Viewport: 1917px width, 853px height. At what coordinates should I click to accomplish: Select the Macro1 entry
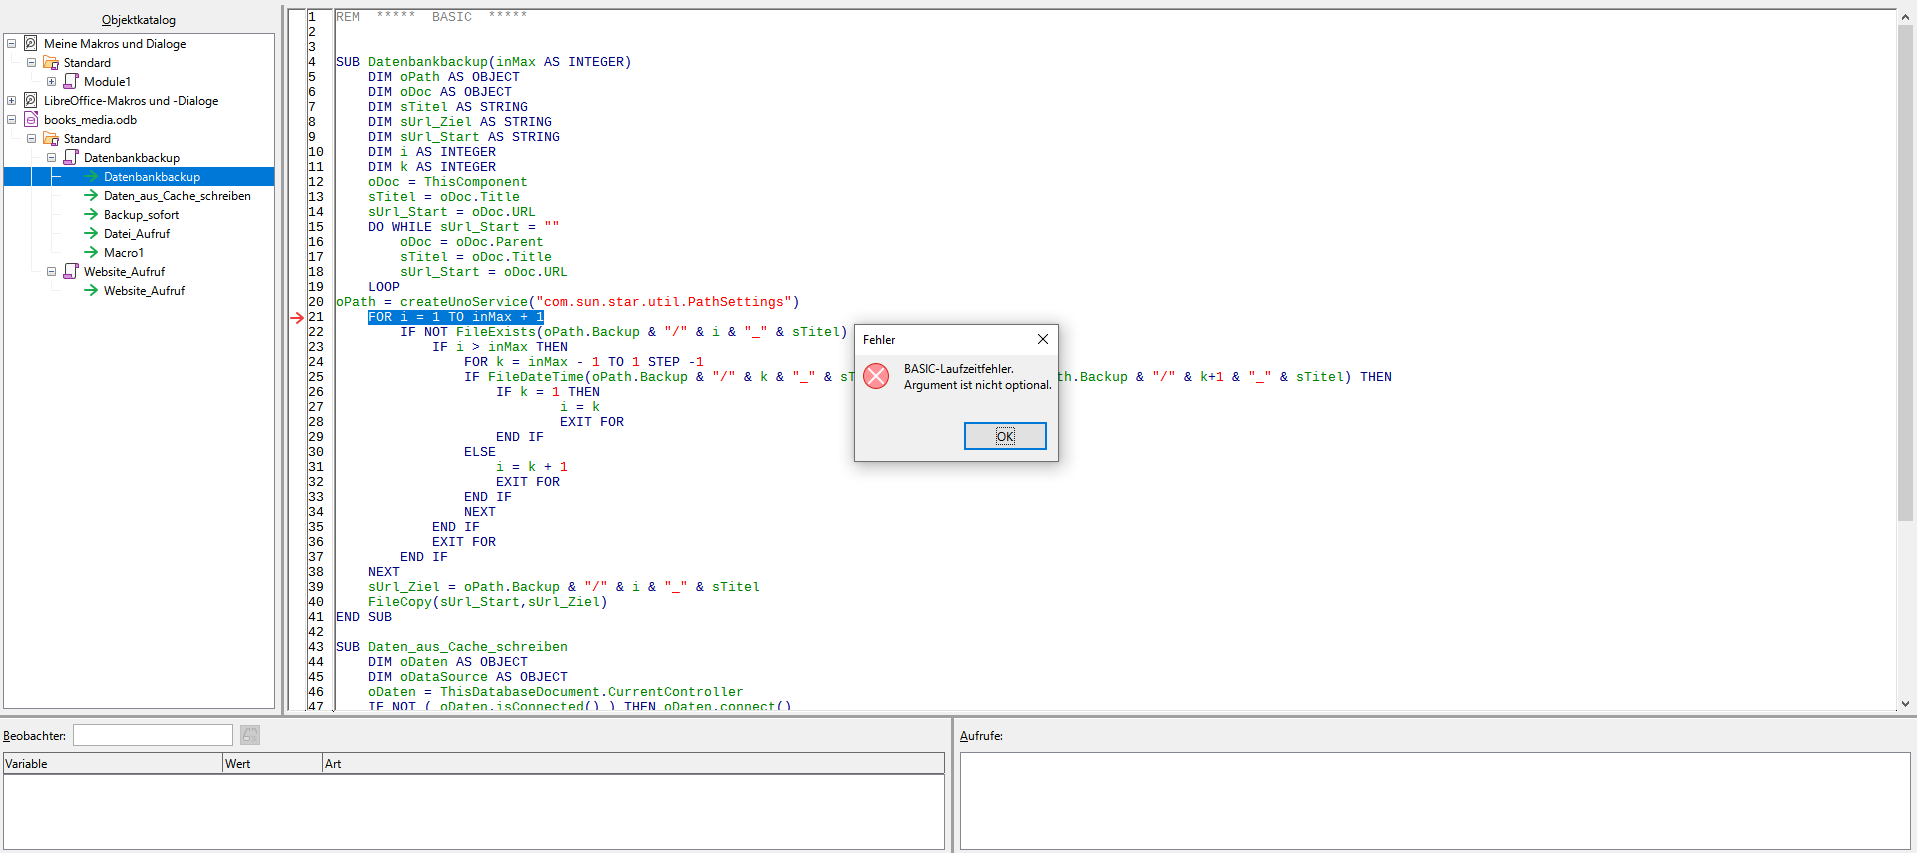tap(124, 253)
